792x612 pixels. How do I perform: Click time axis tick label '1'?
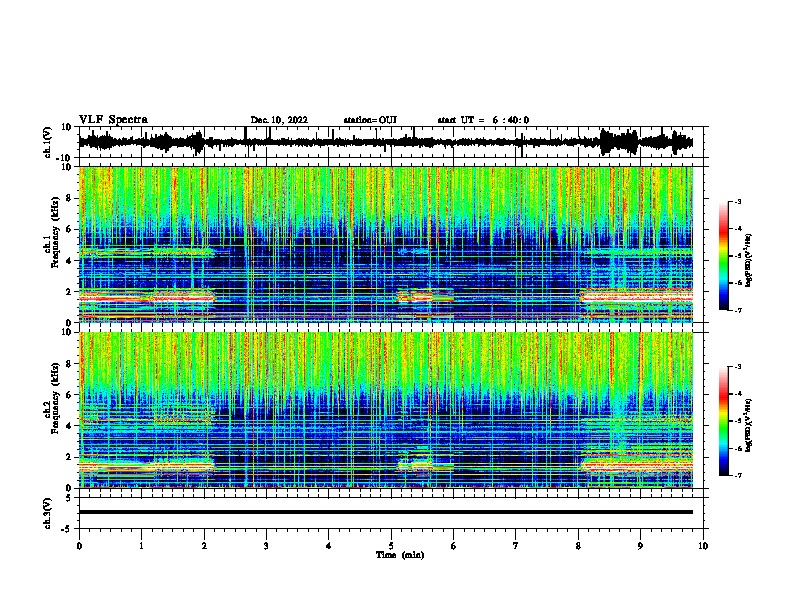click(x=141, y=546)
